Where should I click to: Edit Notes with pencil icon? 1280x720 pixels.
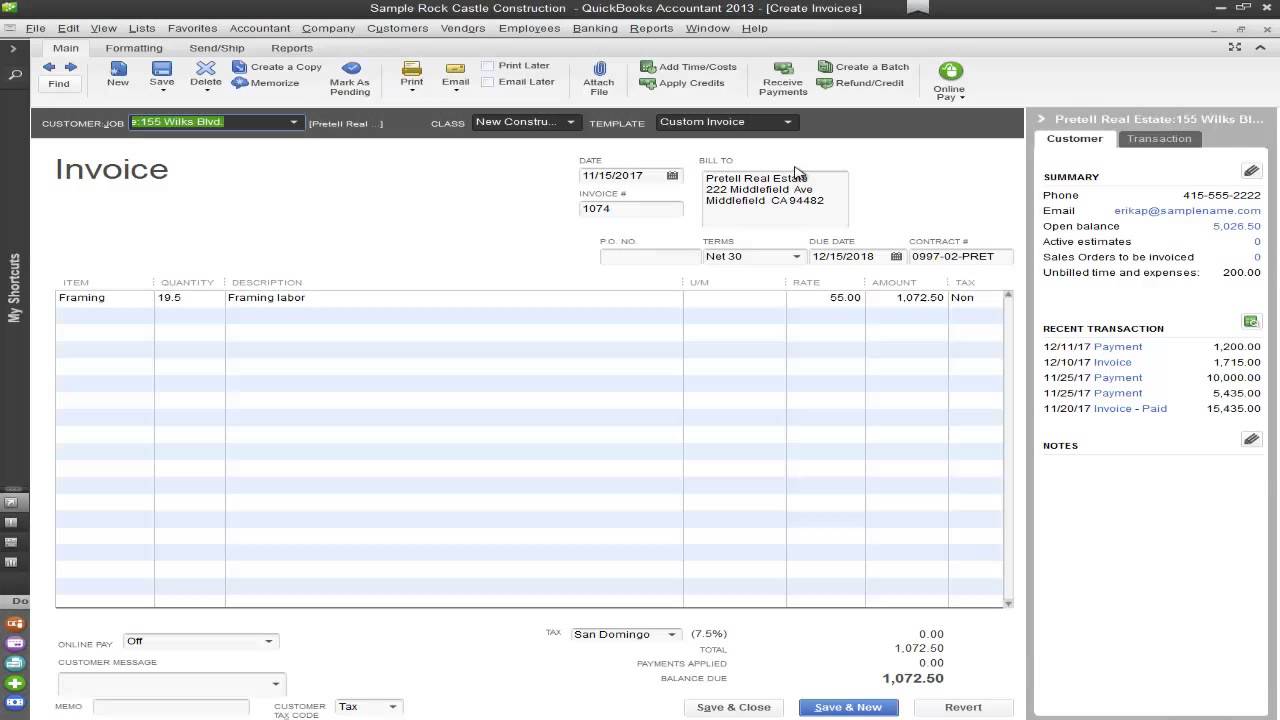[x=1251, y=439]
